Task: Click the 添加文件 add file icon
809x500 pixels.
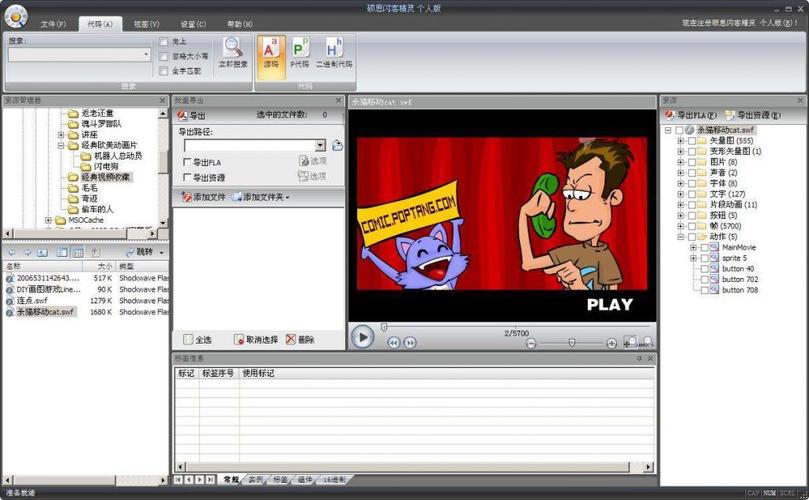Action: click(x=186, y=197)
